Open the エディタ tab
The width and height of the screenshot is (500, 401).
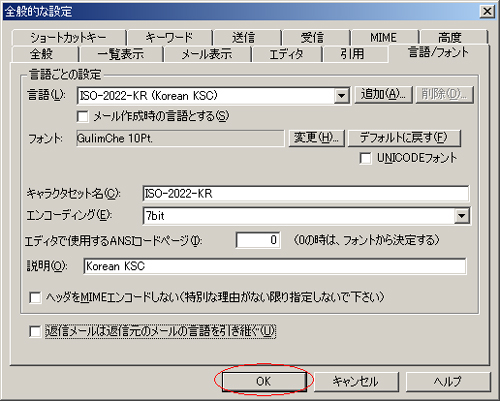(x=286, y=54)
